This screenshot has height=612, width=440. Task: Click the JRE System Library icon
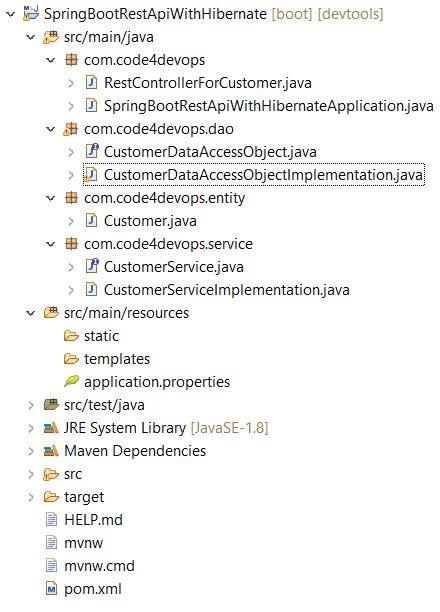point(51,428)
